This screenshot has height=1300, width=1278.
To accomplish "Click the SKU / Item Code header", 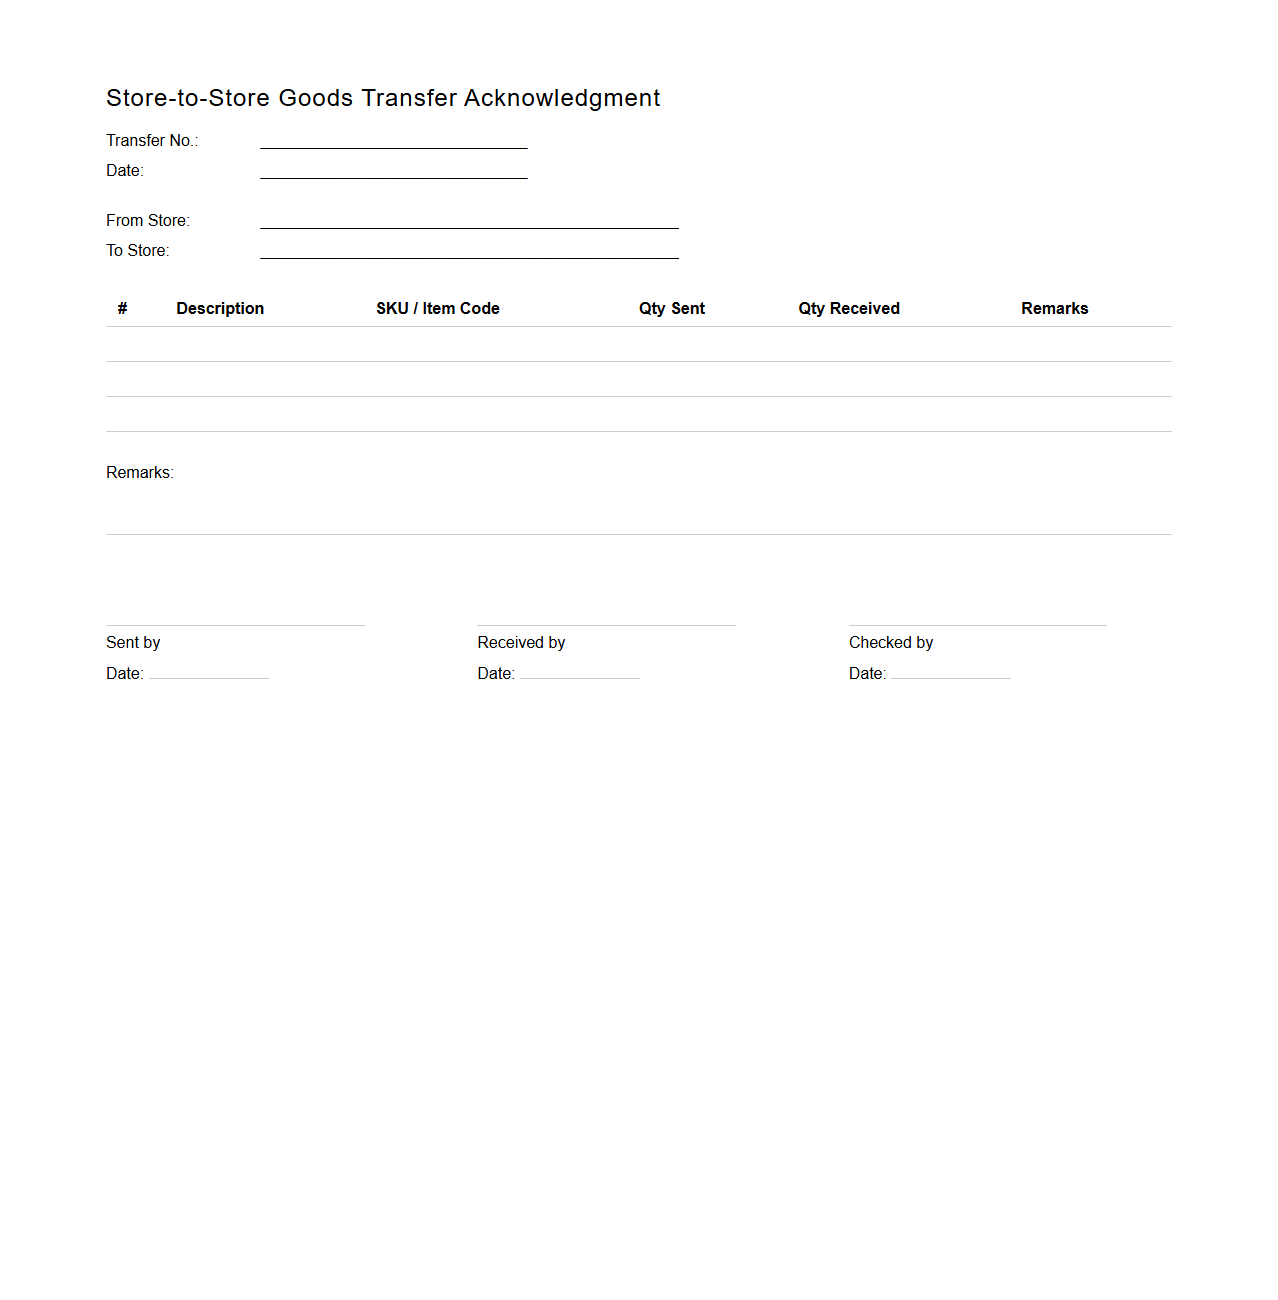I will click(x=437, y=308).
